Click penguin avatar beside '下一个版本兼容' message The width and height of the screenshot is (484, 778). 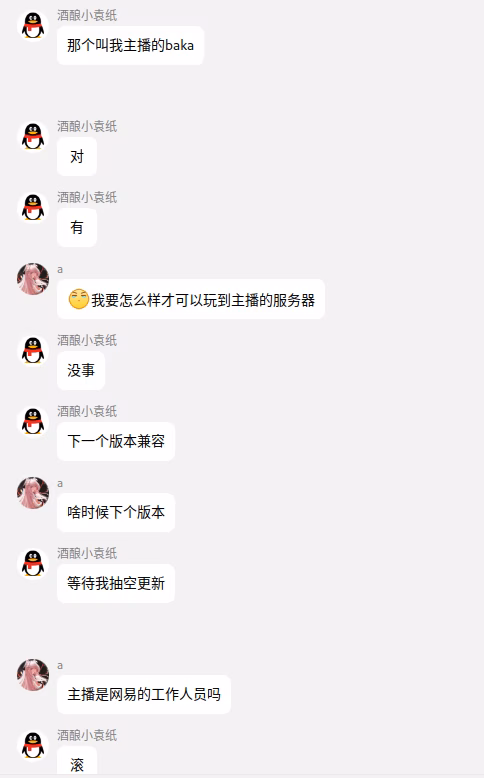point(33,421)
